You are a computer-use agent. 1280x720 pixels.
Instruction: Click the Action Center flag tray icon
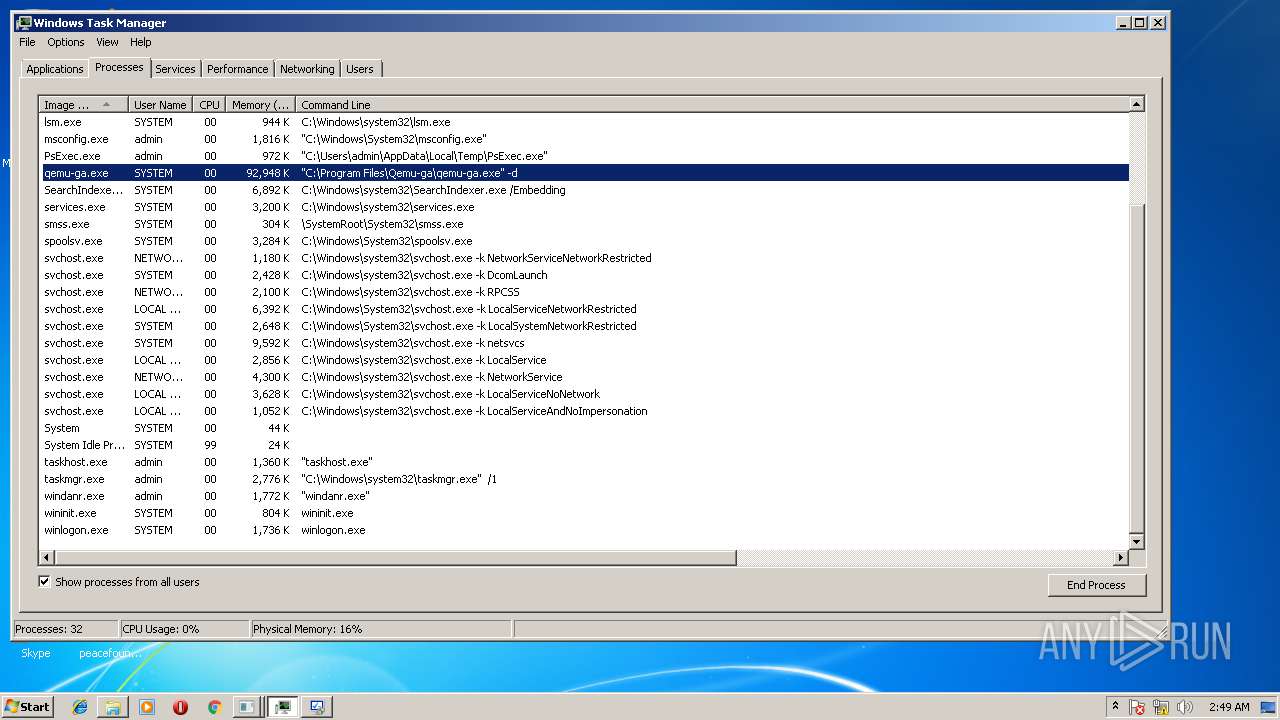click(1137, 707)
